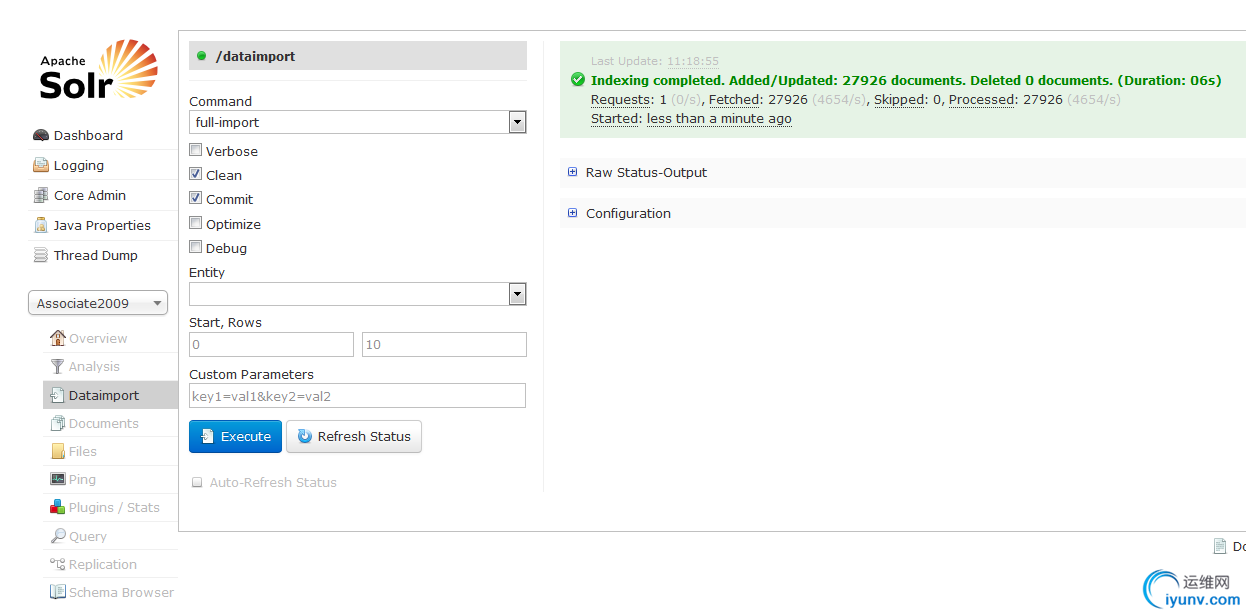The height and width of the screenshot is (616, 1246).
Task: Toggle the Verbose checkbox
Action: point(196,150)
